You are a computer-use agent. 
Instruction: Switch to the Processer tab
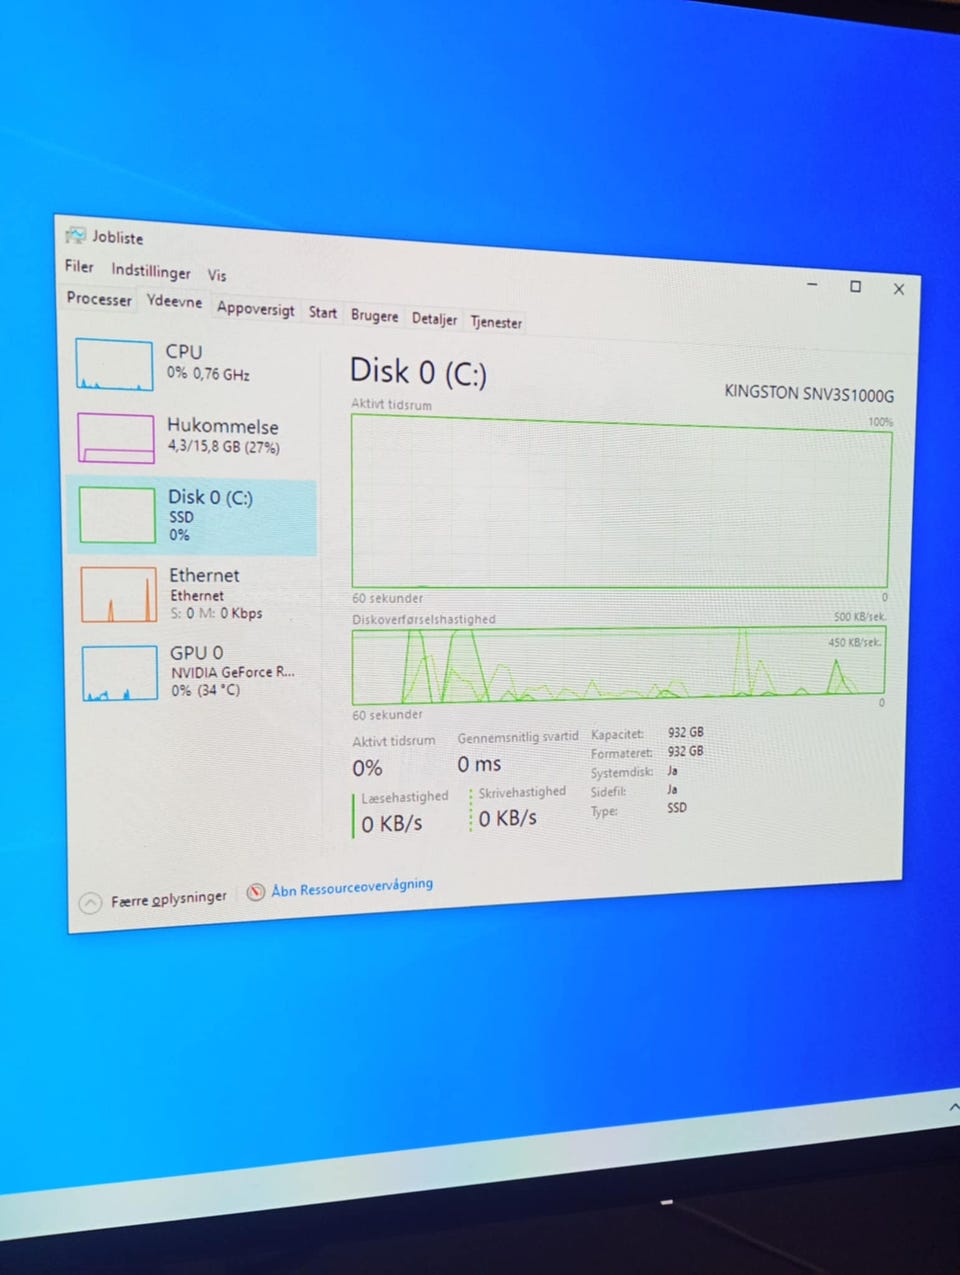tap(99, 298)
